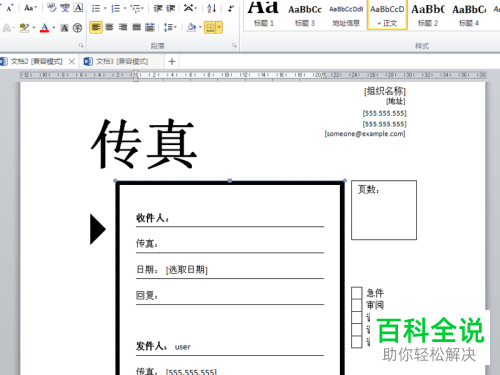Apply character border with the boxed A icon

point(78,8)
